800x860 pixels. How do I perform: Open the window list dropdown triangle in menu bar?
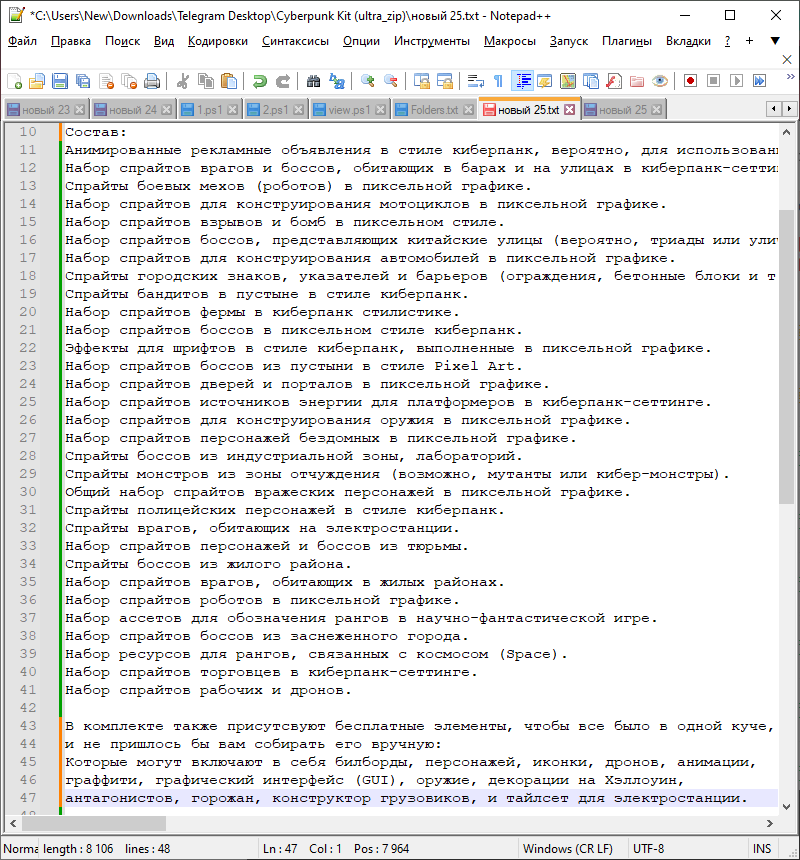[x=775, y=41]
